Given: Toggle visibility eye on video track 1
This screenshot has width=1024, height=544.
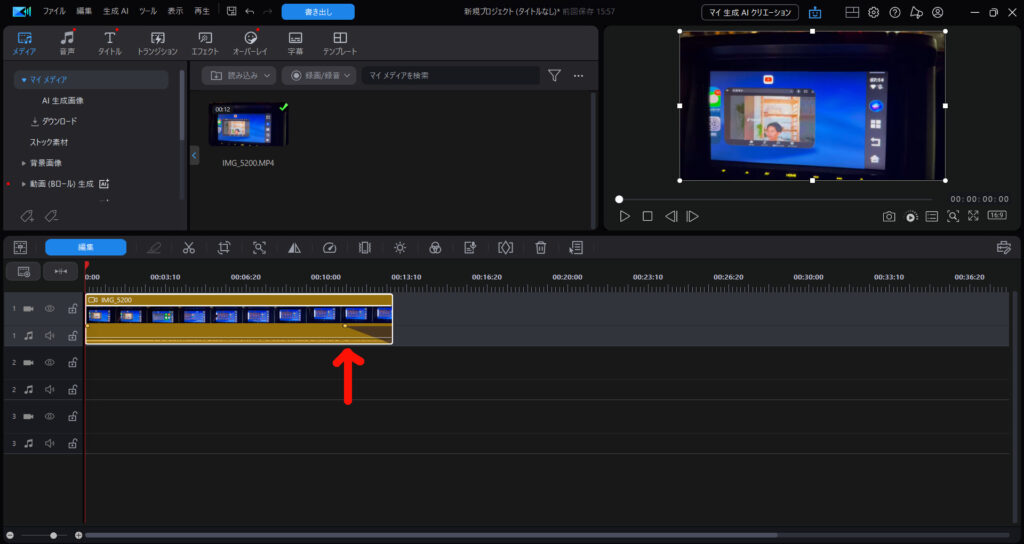Looking at the screenshot, I should point(50,309).
